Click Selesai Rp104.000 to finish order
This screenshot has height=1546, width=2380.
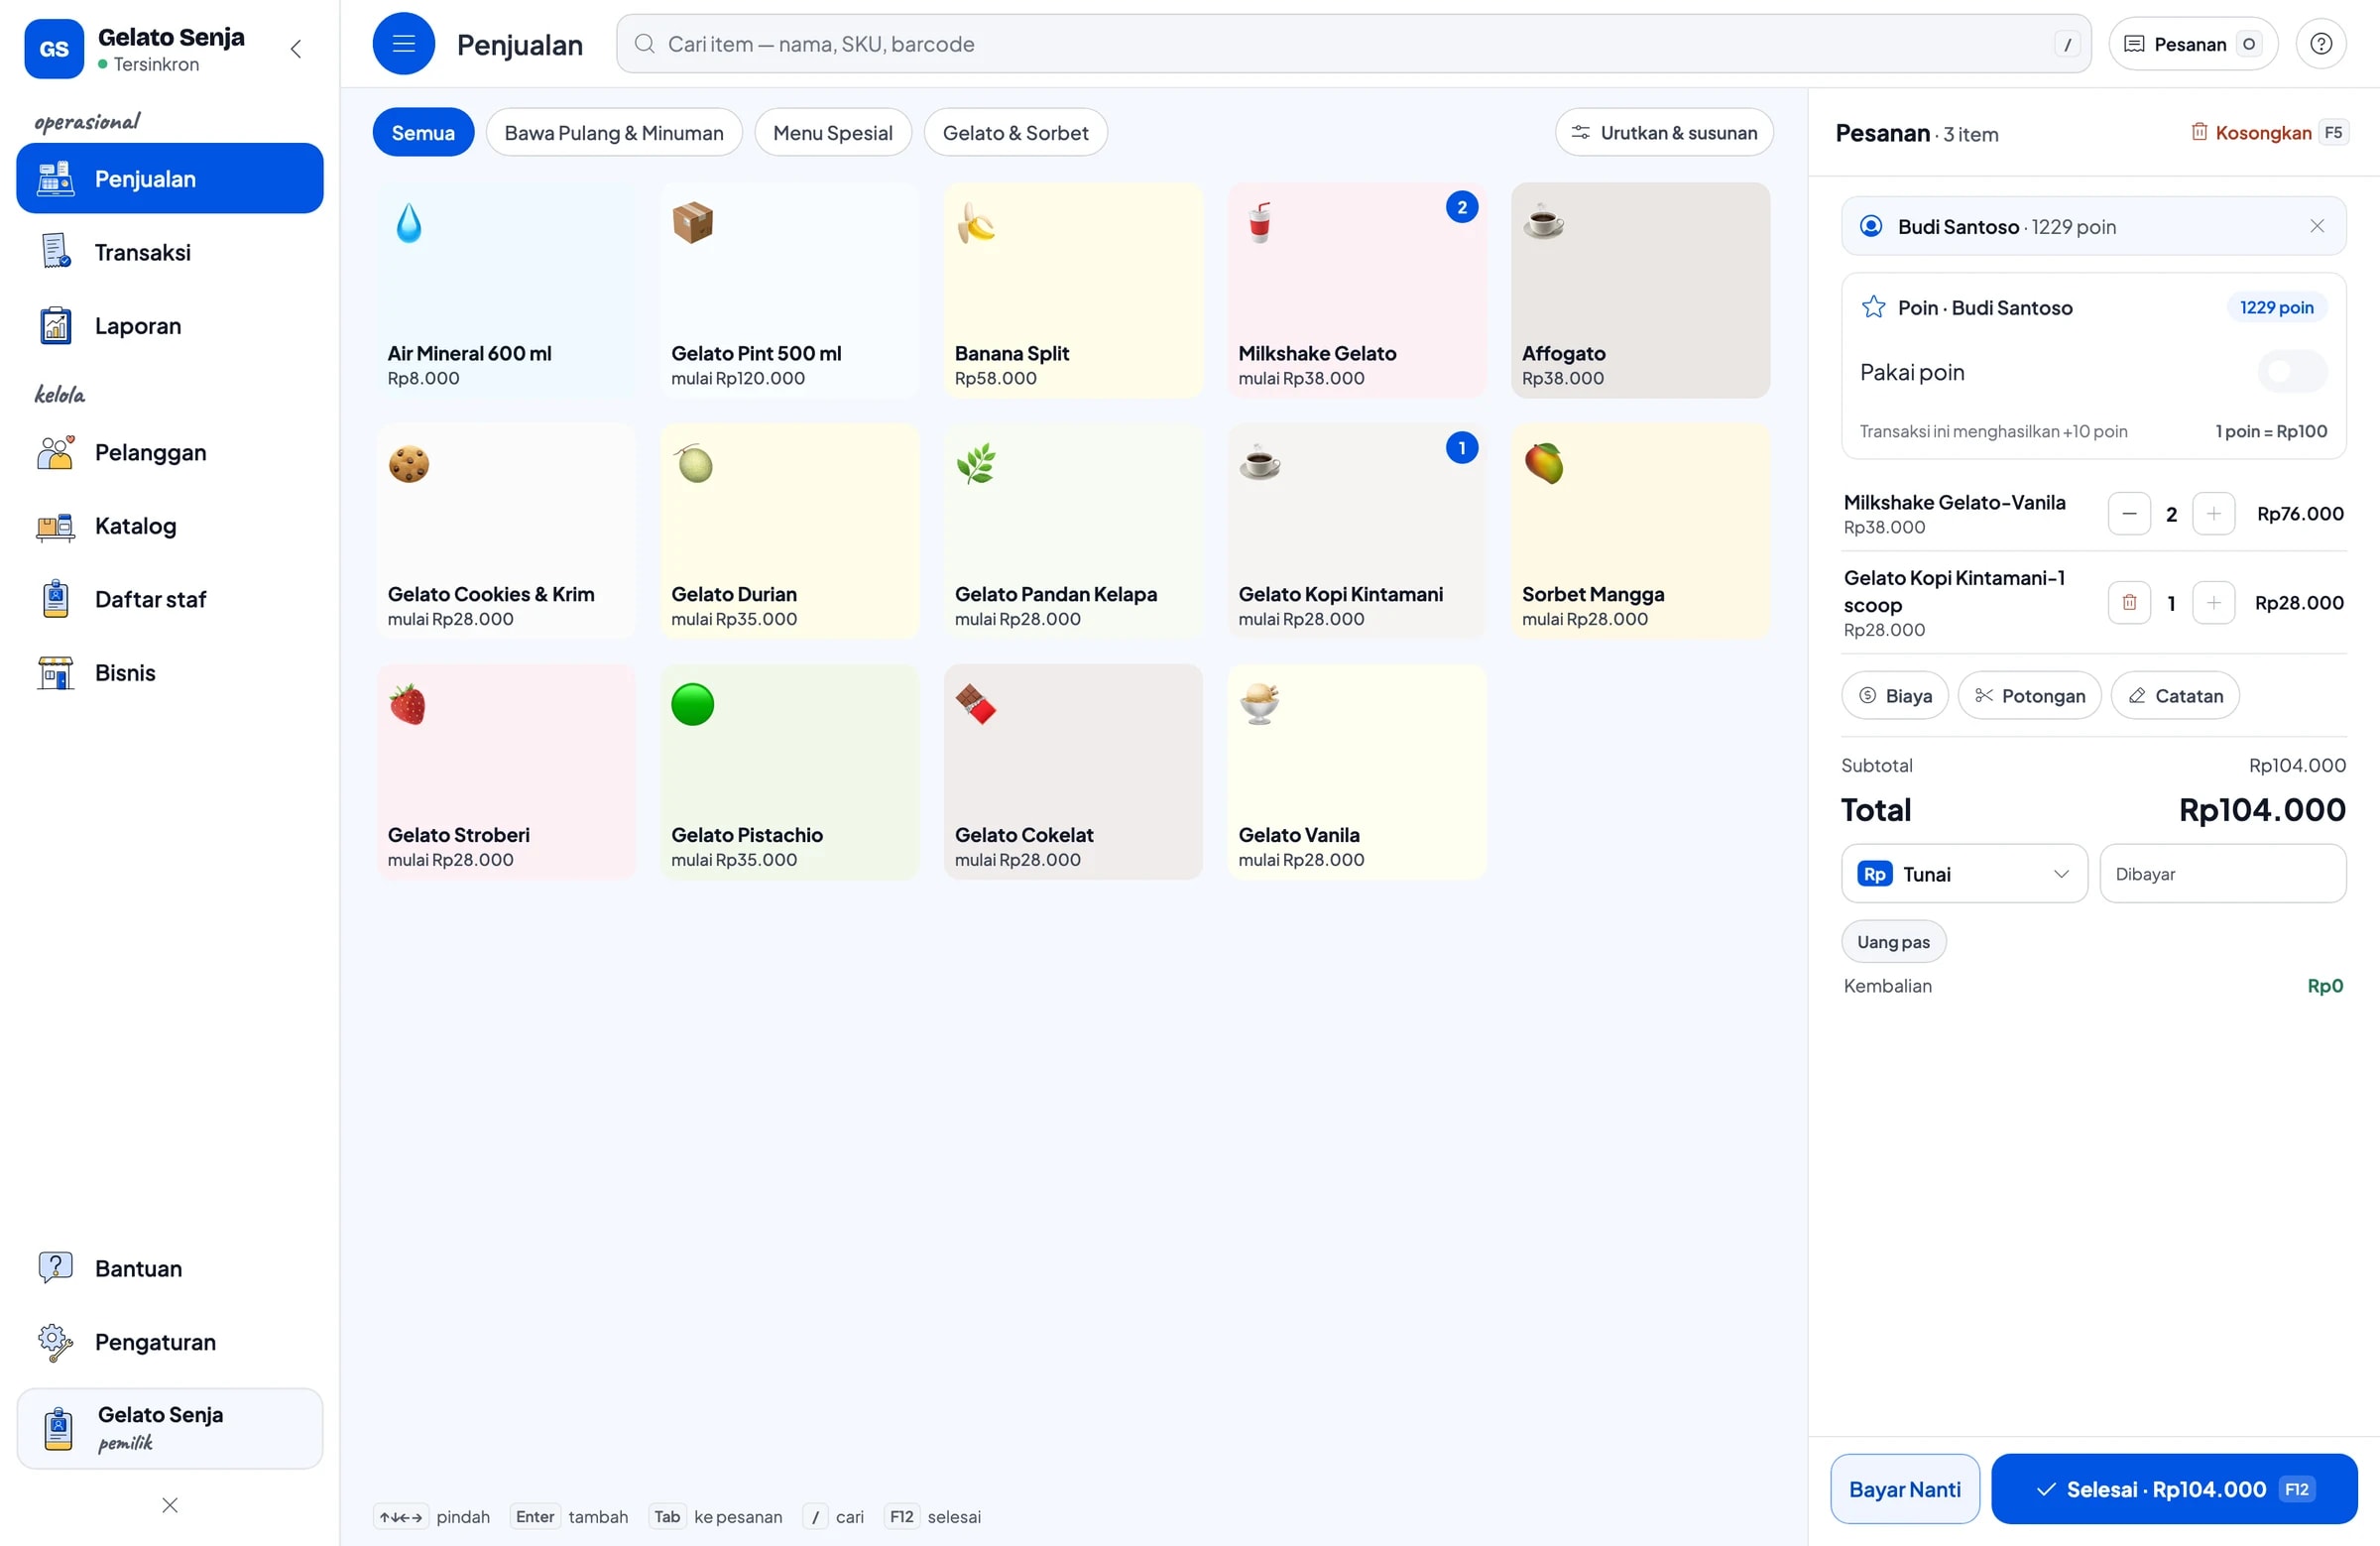2174,1489
